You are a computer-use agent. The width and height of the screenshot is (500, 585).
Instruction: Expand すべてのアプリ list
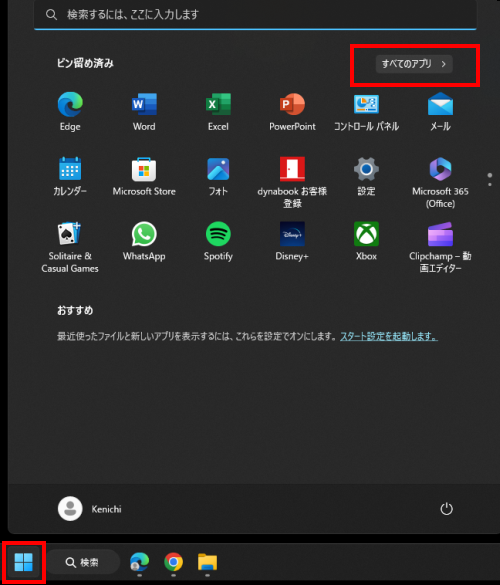(x=414, y=64)
